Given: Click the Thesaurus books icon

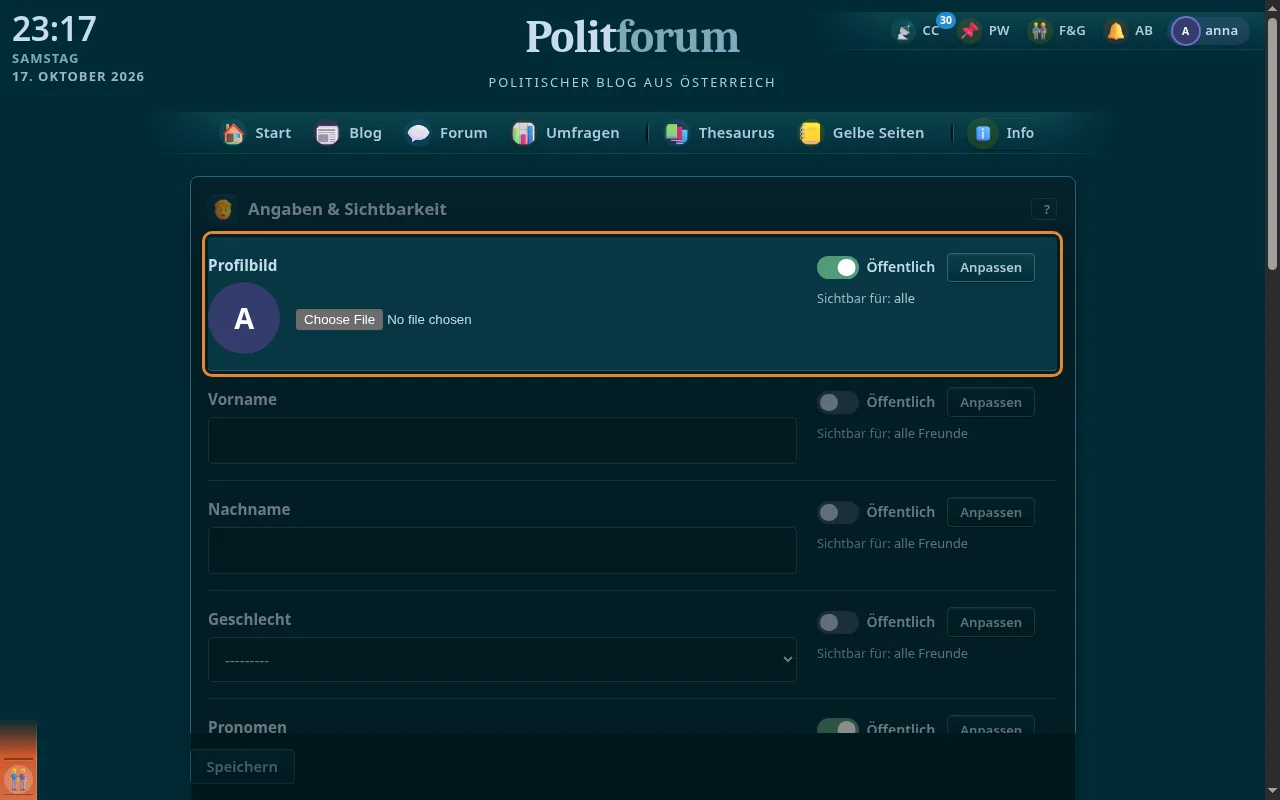Looking at the screenshot, I should tap(677, 133).
